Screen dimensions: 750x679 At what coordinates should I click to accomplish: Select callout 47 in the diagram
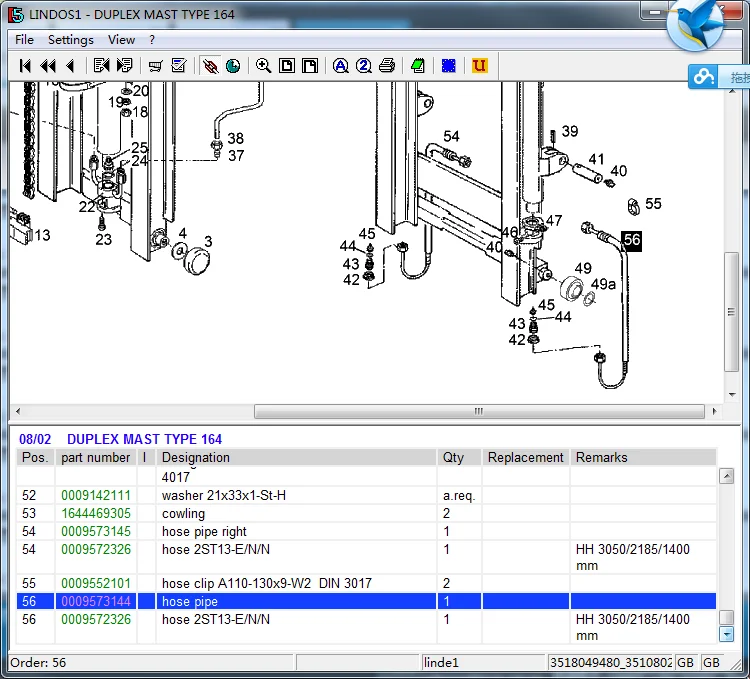(554, 220)
